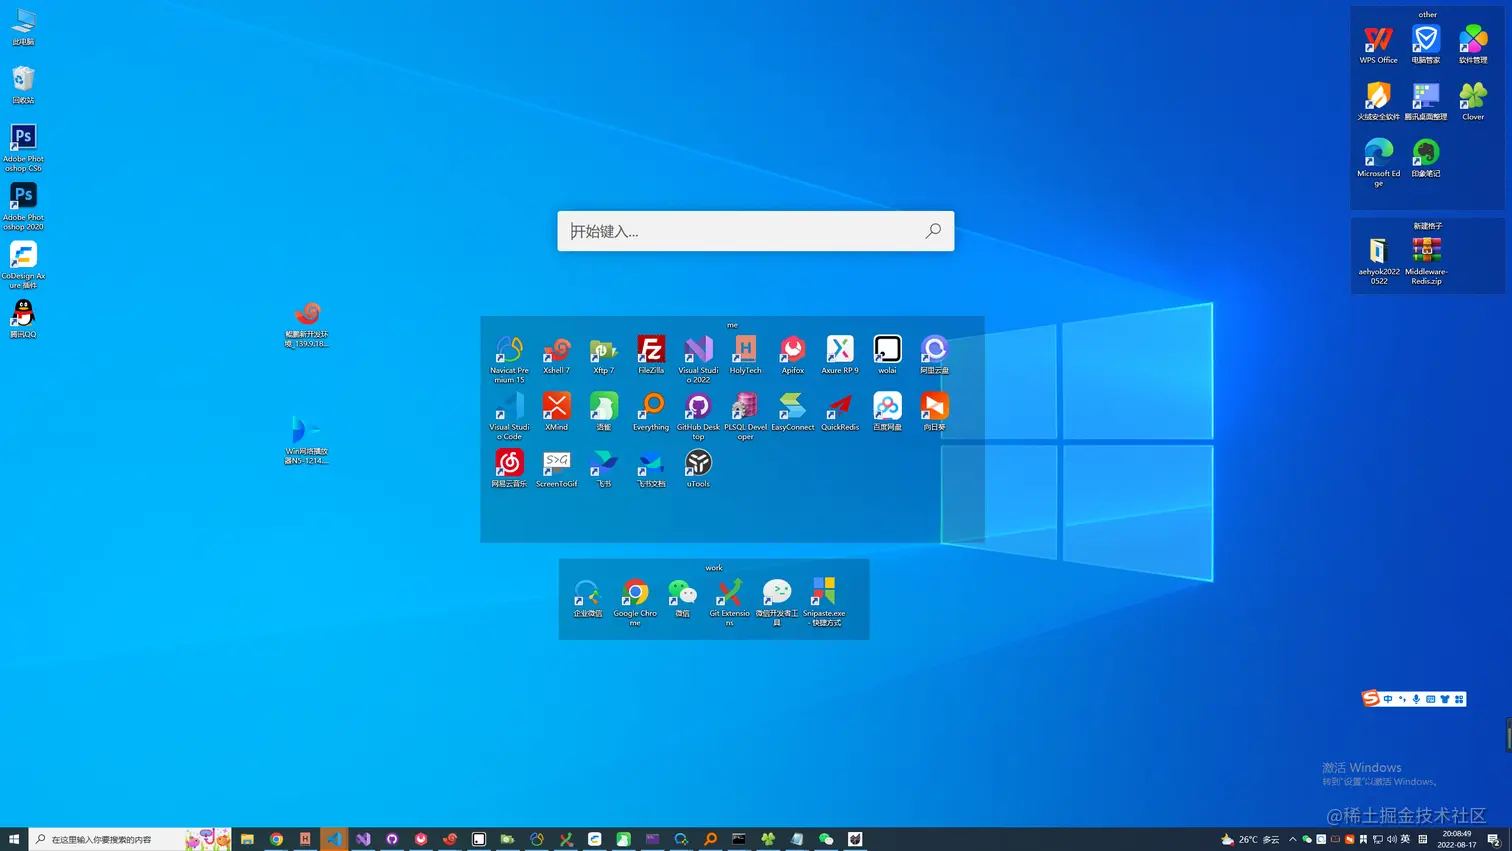Viewport: 1512px width, 851px height.
Task: Launch Microsoft Edge desktop shortcut
Action: coord(1378,162)
